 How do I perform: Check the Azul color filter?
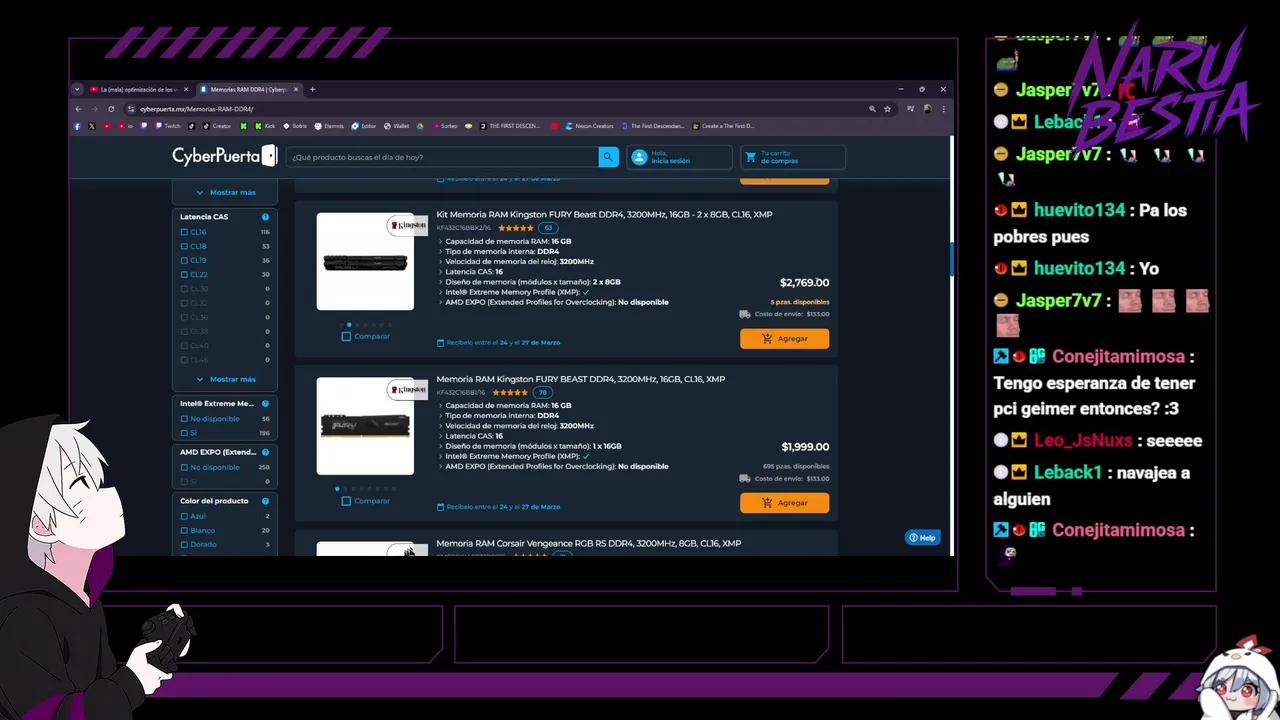(x=184, y=516)
